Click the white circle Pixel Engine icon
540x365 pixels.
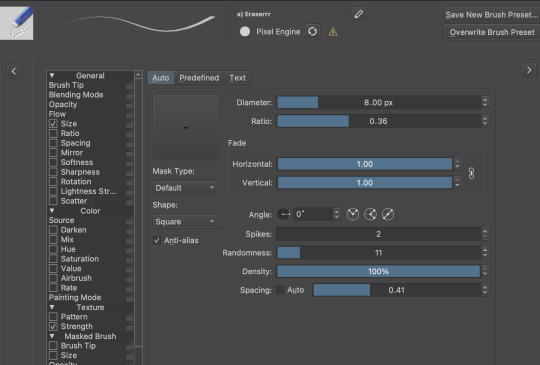click(x=245, y=32)
